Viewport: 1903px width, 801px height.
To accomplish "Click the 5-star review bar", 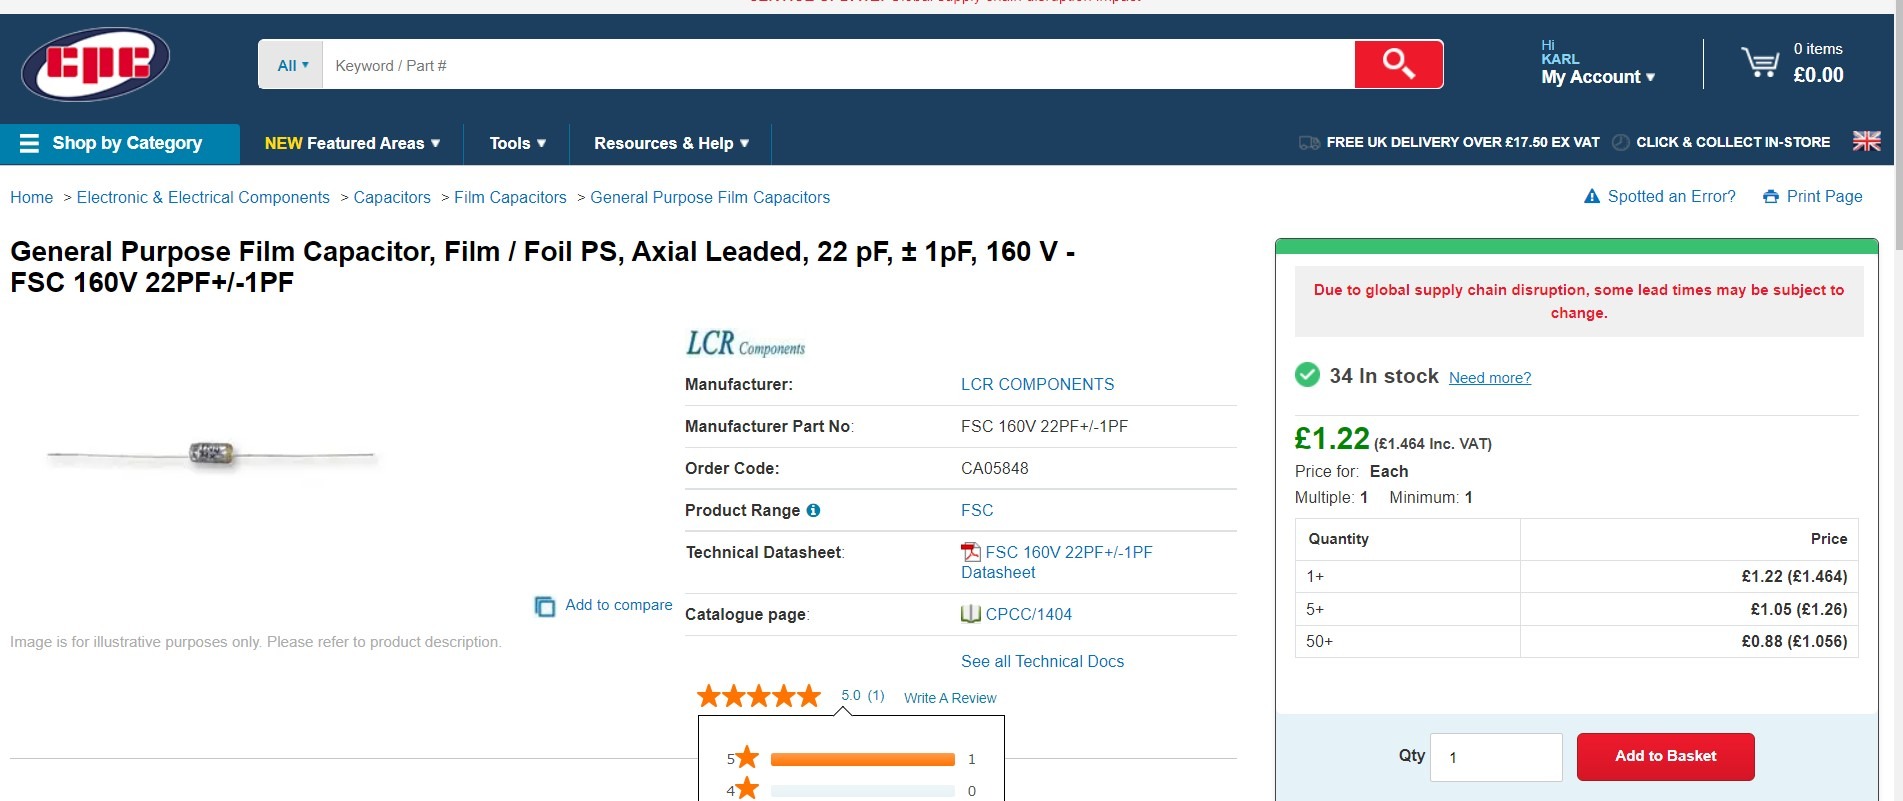I will tap(862, 759).
